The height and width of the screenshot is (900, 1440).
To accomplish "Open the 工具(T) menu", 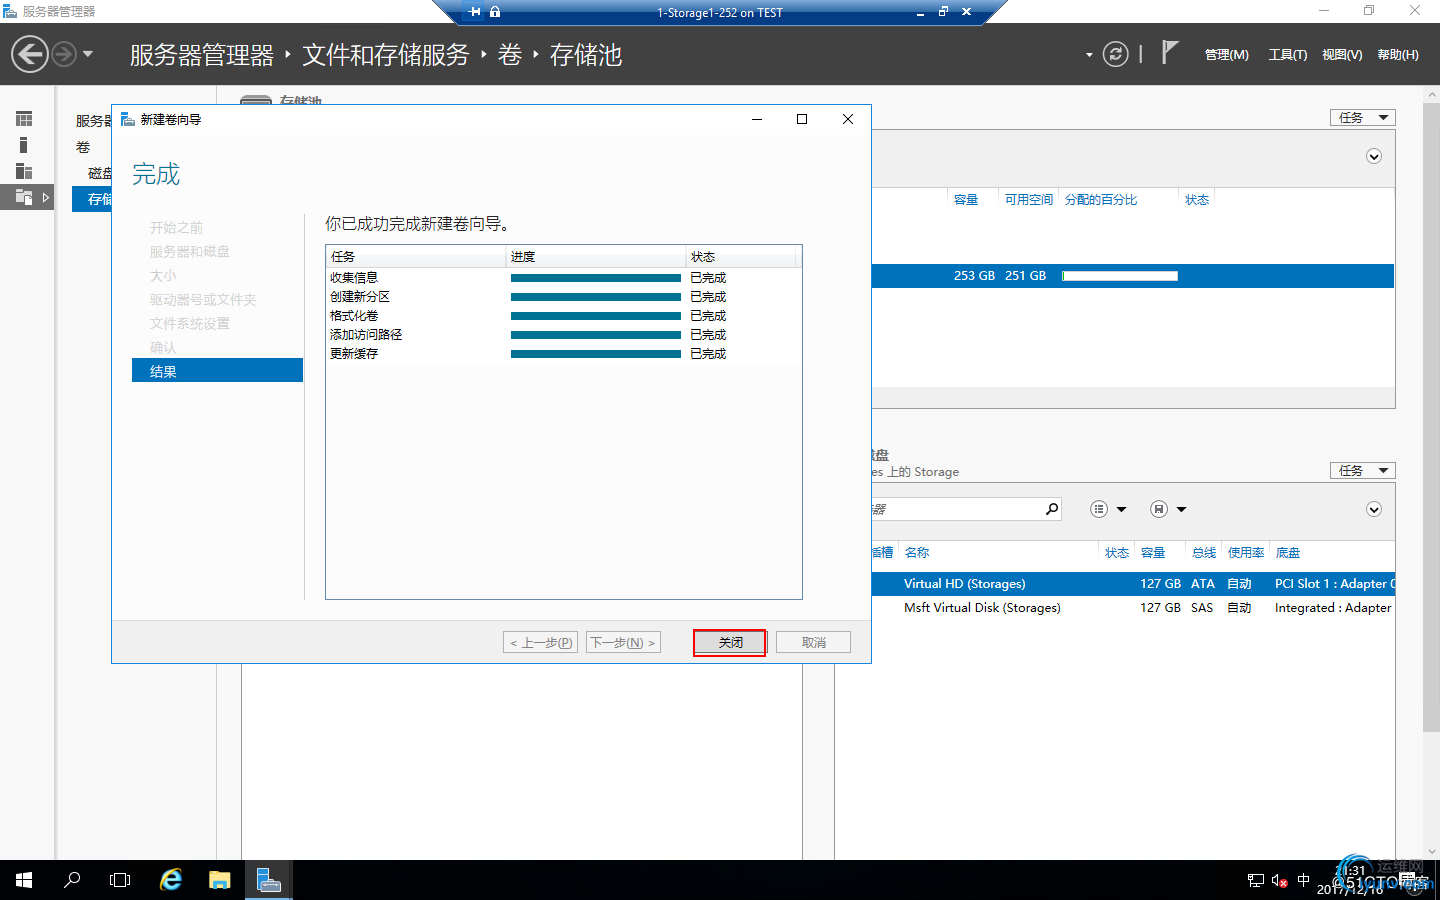I will coord(1288,55).
